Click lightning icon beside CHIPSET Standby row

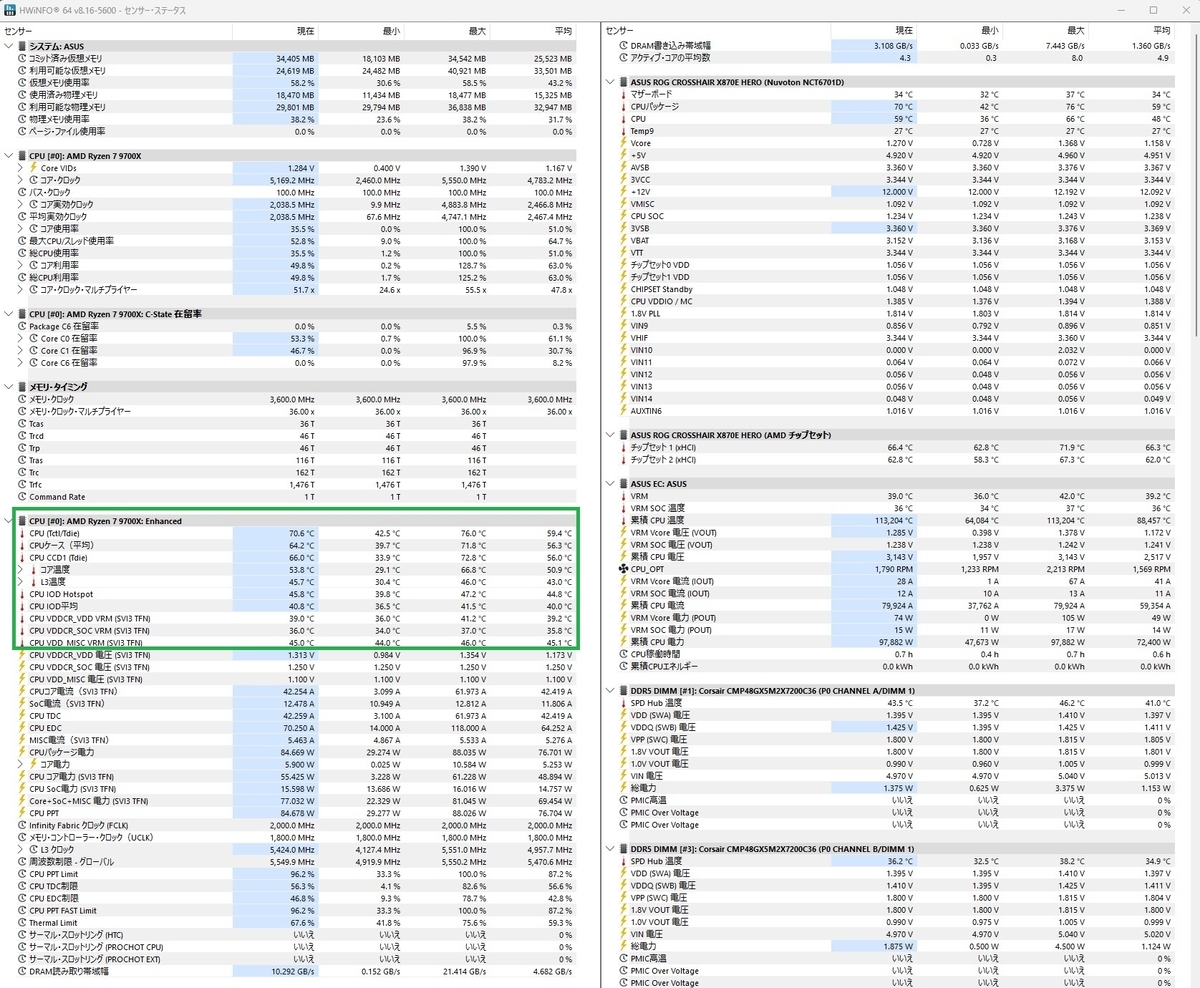click(624, 289)
